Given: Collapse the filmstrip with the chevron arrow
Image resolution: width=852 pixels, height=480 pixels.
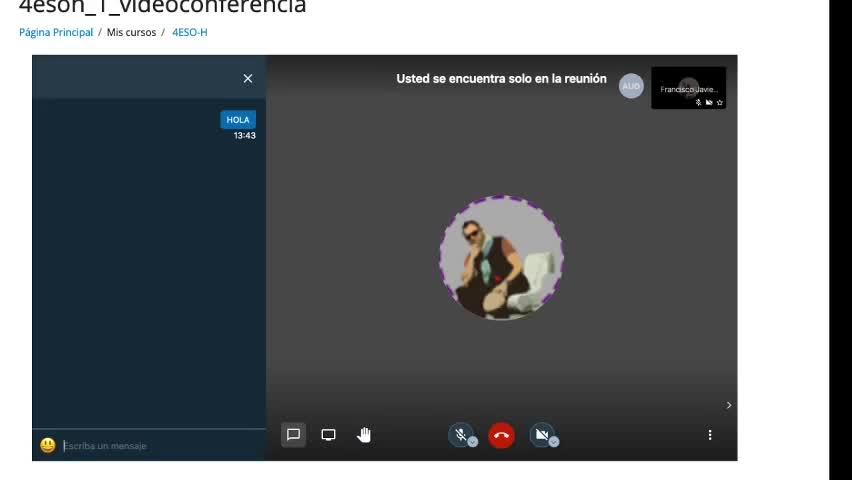Looking at the screenshot, I should tap(729, 405).
